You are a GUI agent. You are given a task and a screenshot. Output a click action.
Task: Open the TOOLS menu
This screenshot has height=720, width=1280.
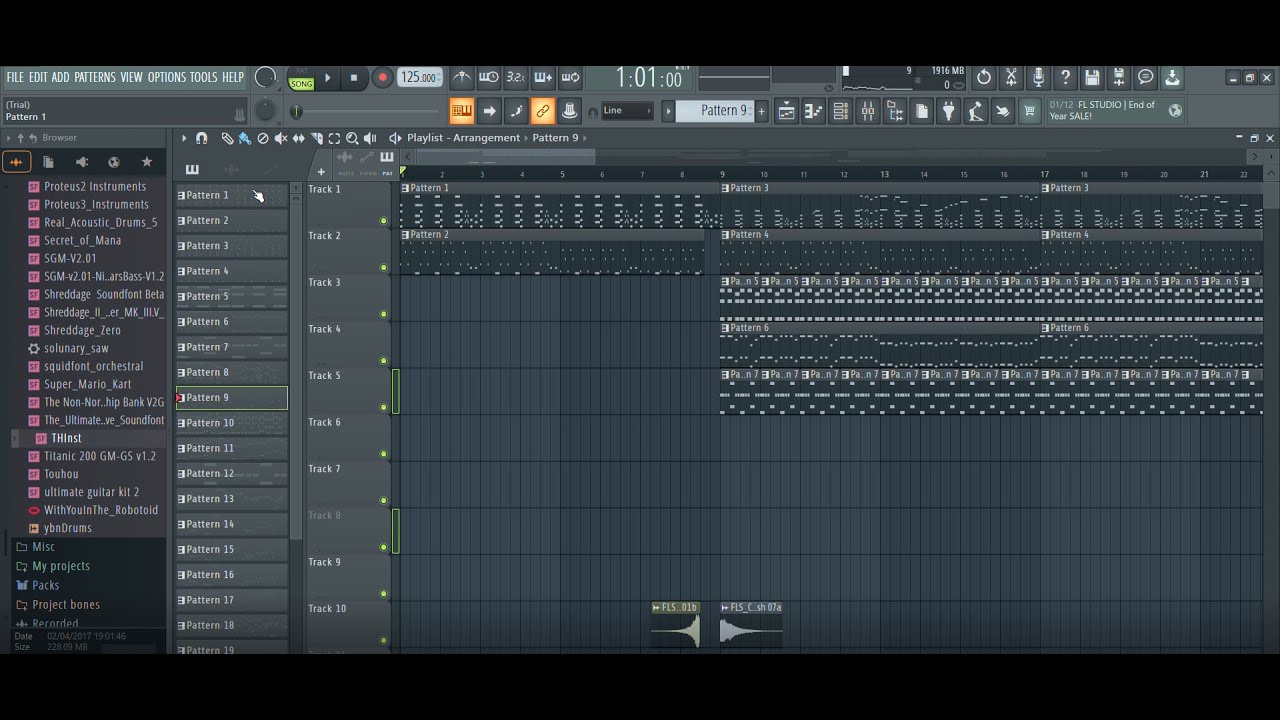204,77
